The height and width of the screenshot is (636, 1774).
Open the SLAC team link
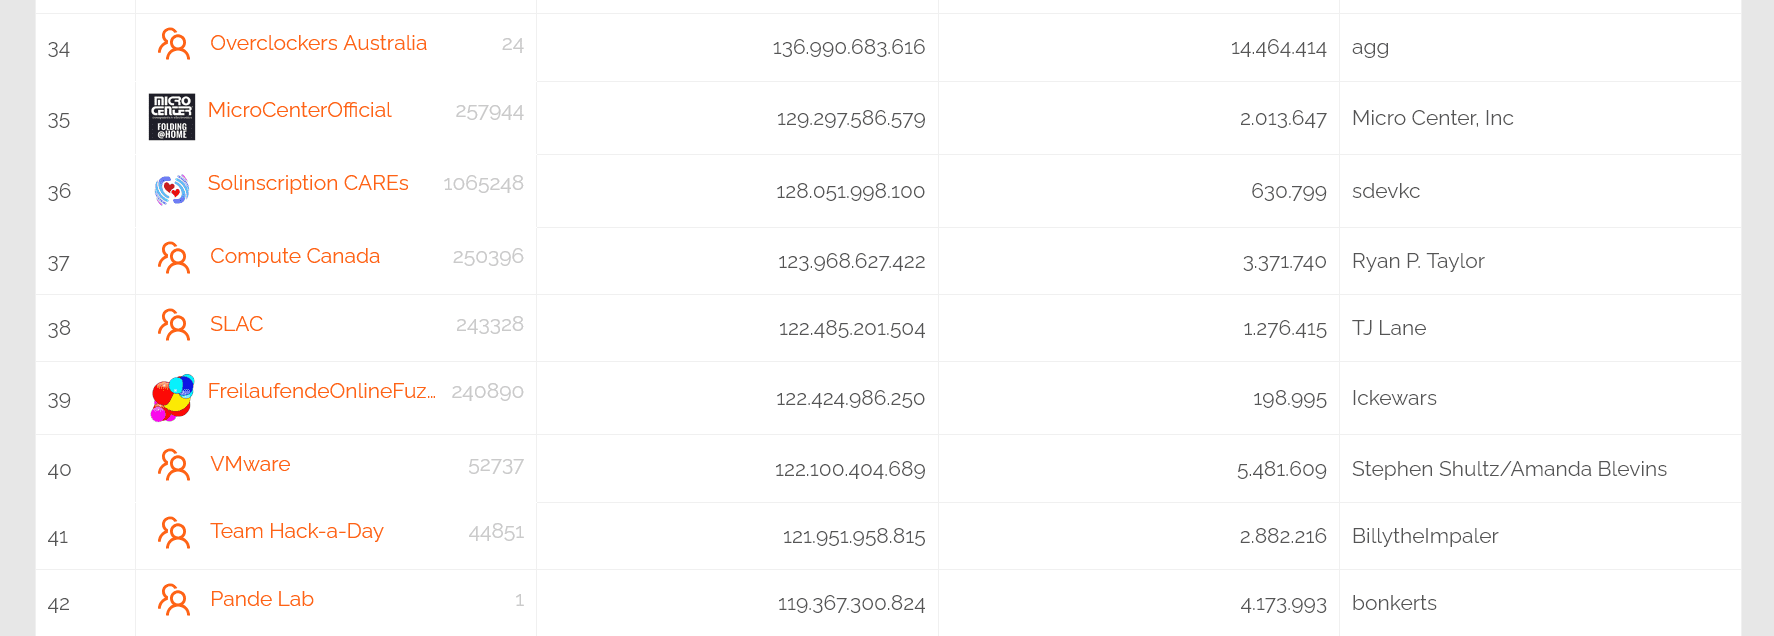point(237,324)
